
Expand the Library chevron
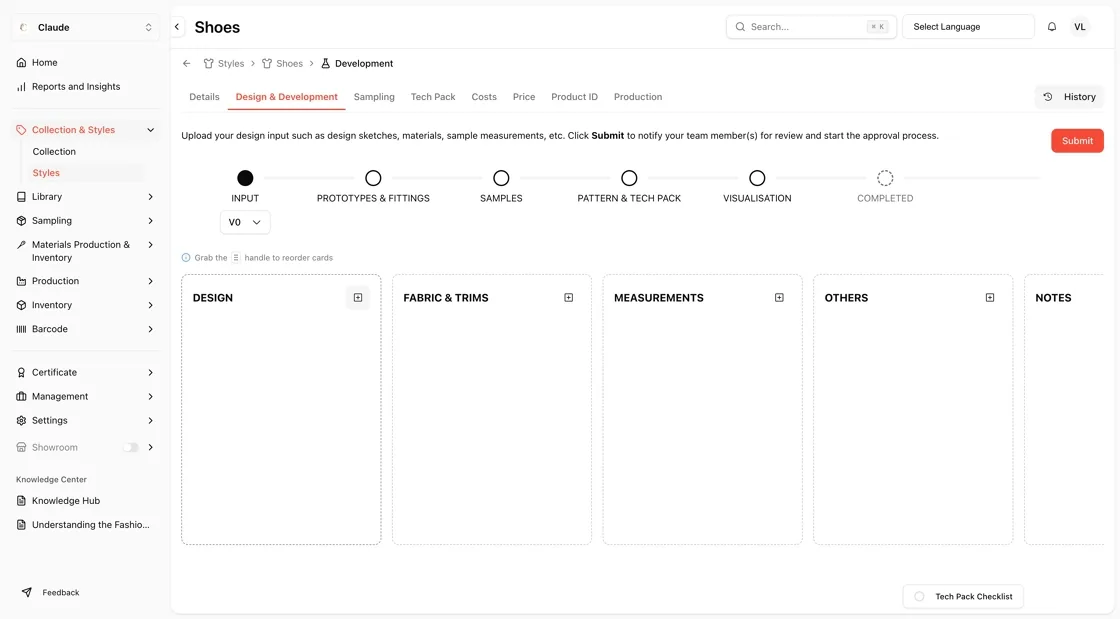[151, 197]
